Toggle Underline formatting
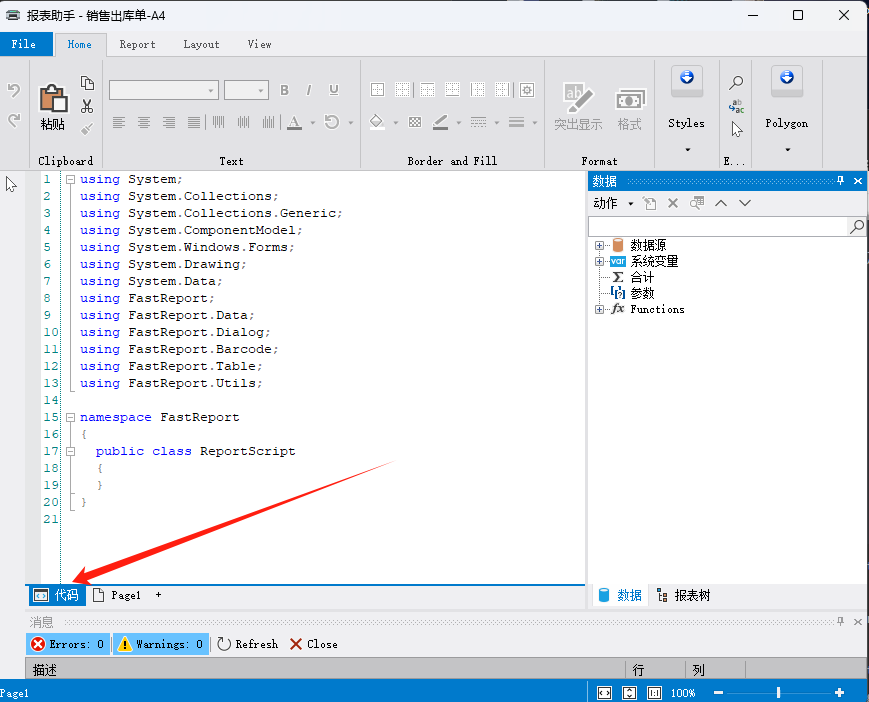The image size is (869, 702). click(334, 90)
